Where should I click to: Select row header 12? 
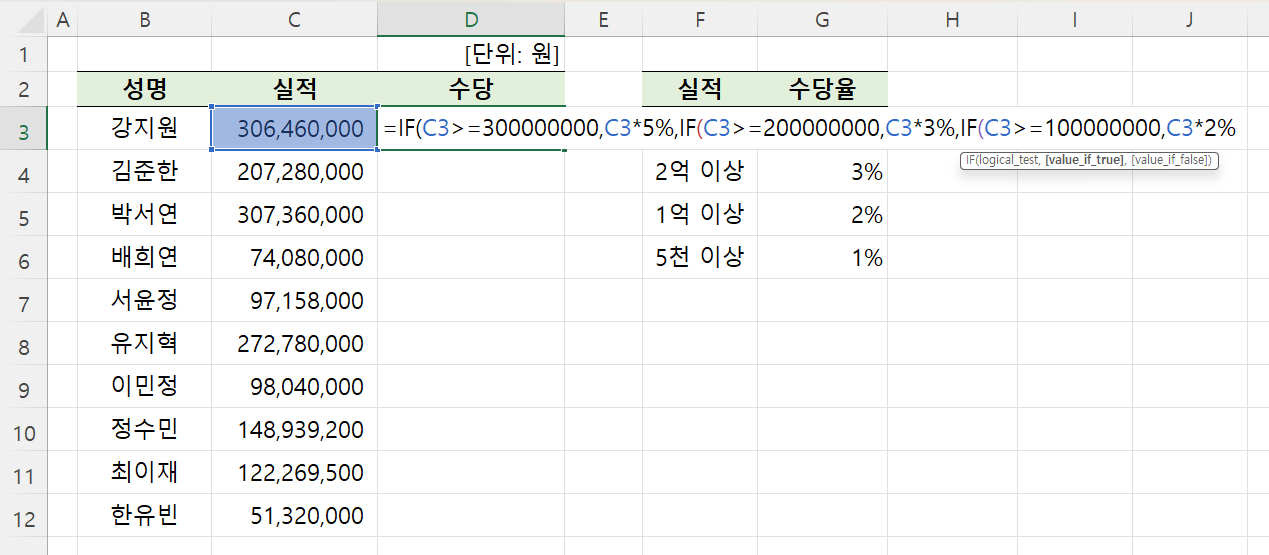point(24,517)
